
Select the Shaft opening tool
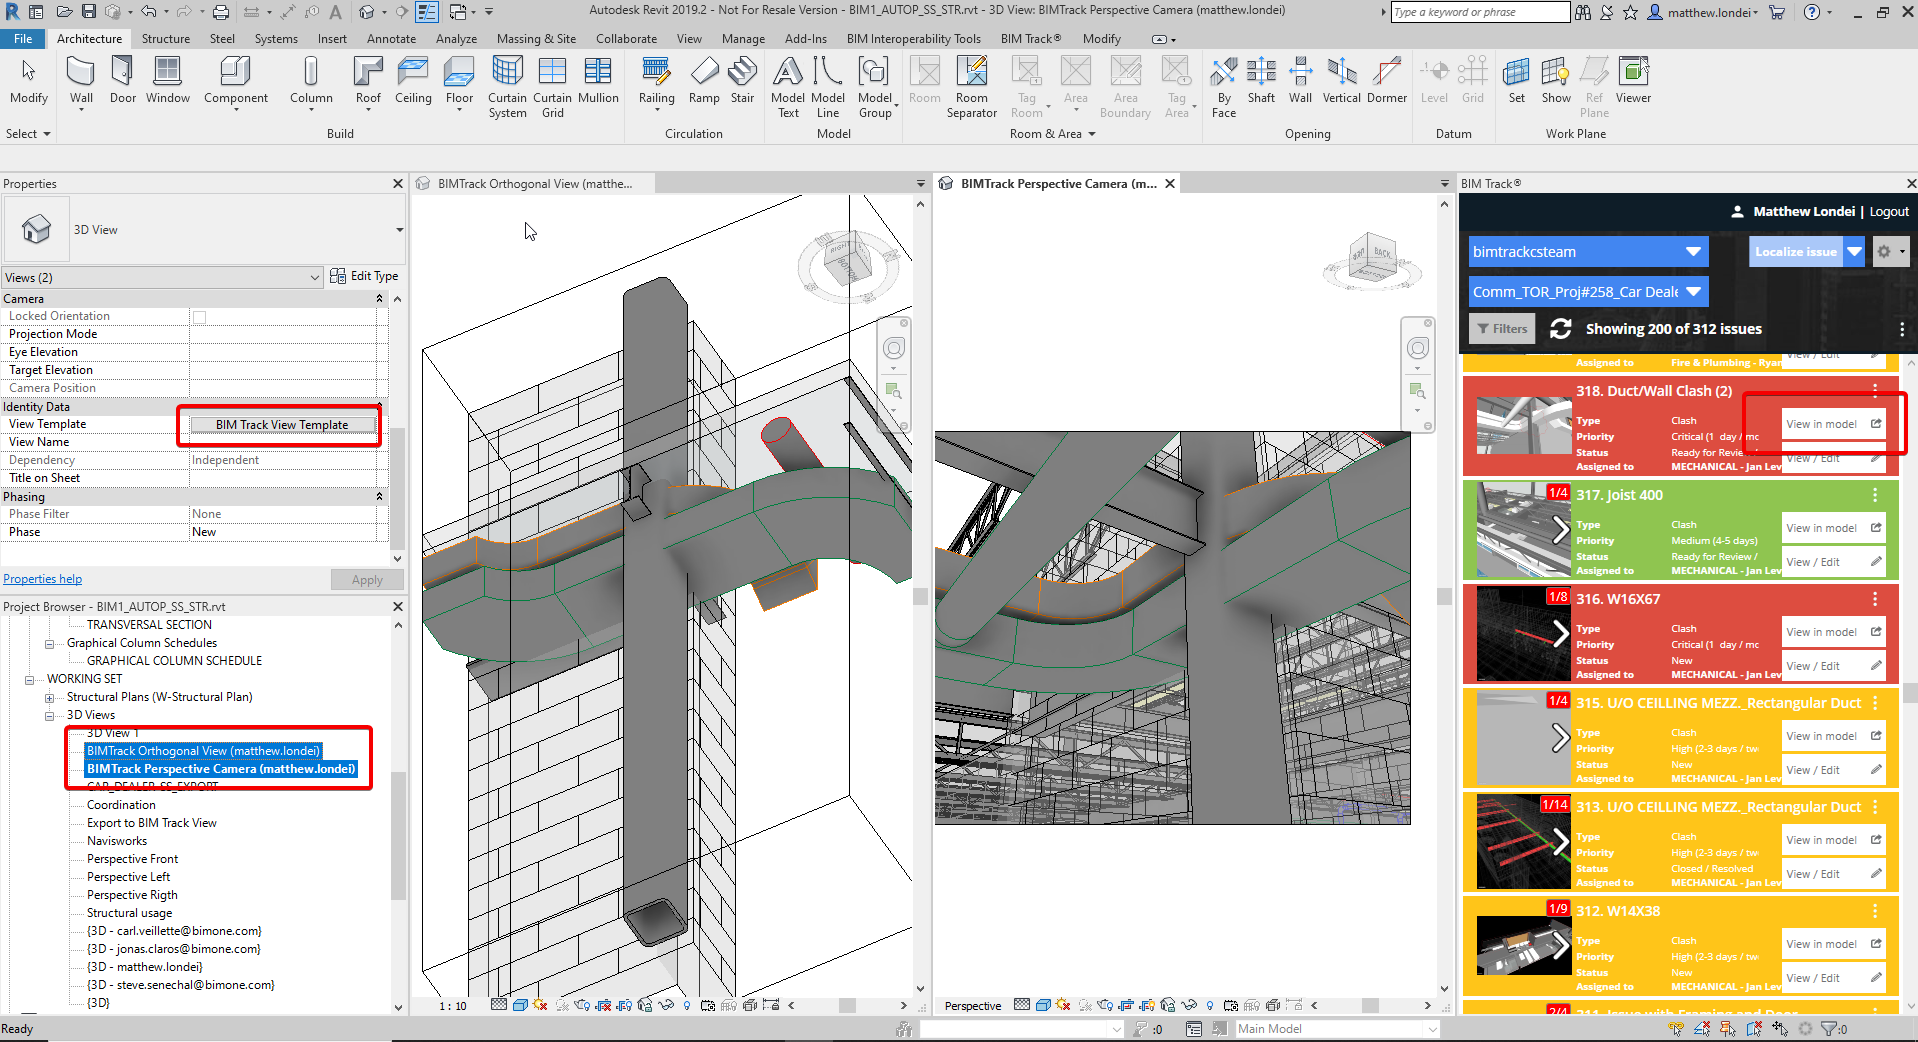point(1261,80)
